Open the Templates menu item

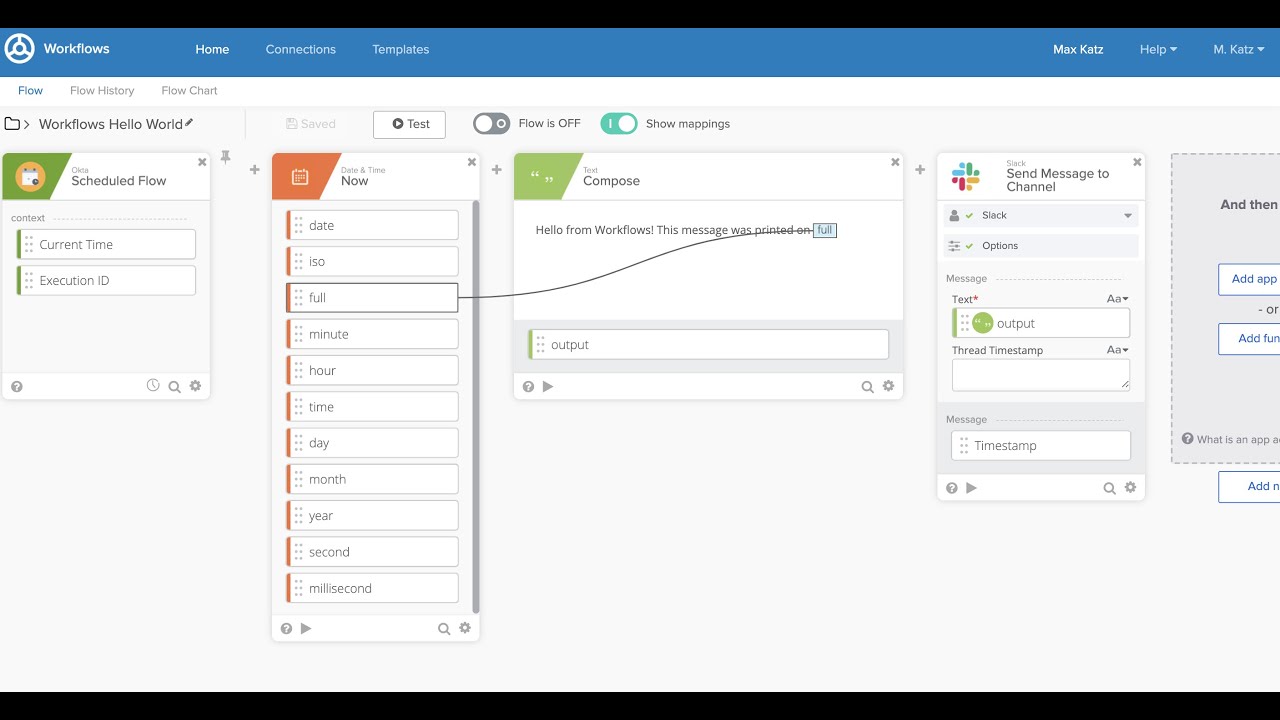point(401,49)
